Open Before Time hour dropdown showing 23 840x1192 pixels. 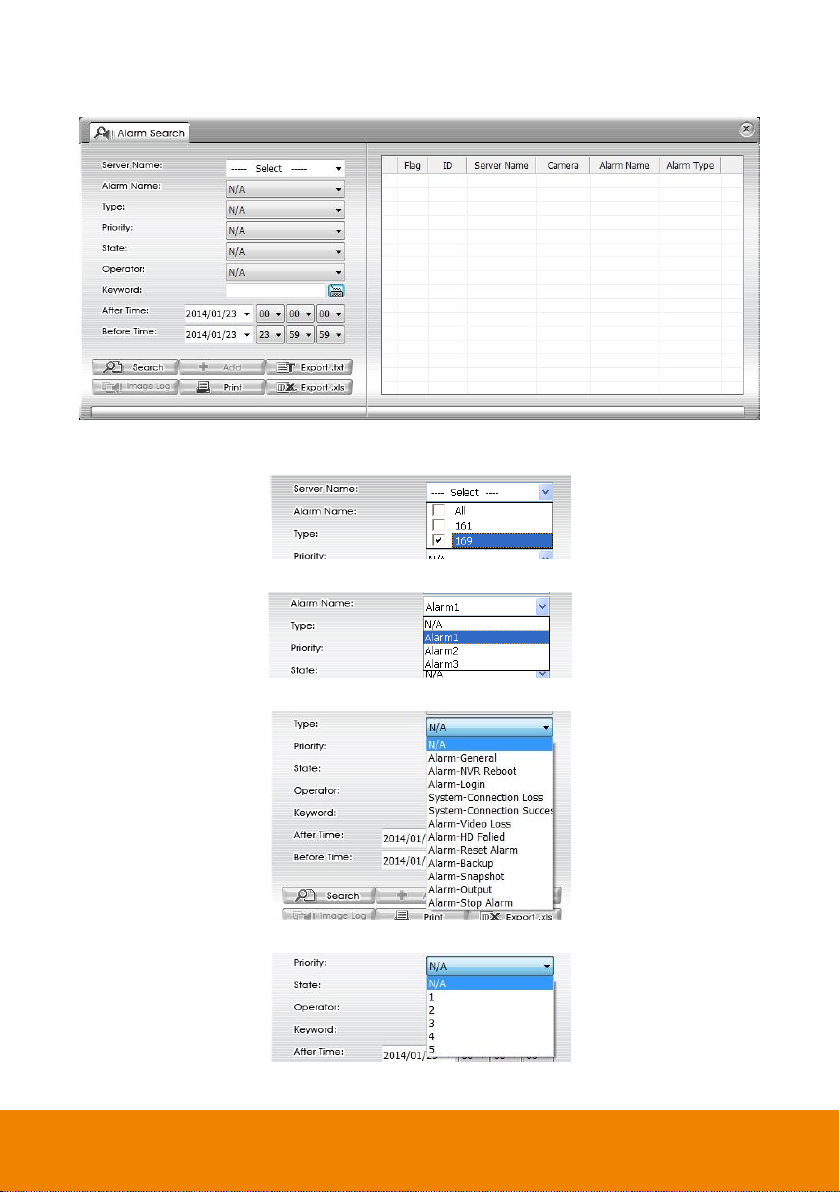[x=270, y=334]
